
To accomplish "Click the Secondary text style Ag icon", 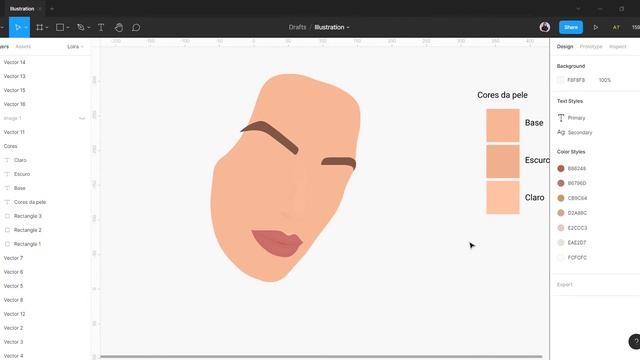I will (x=561, y=132).
